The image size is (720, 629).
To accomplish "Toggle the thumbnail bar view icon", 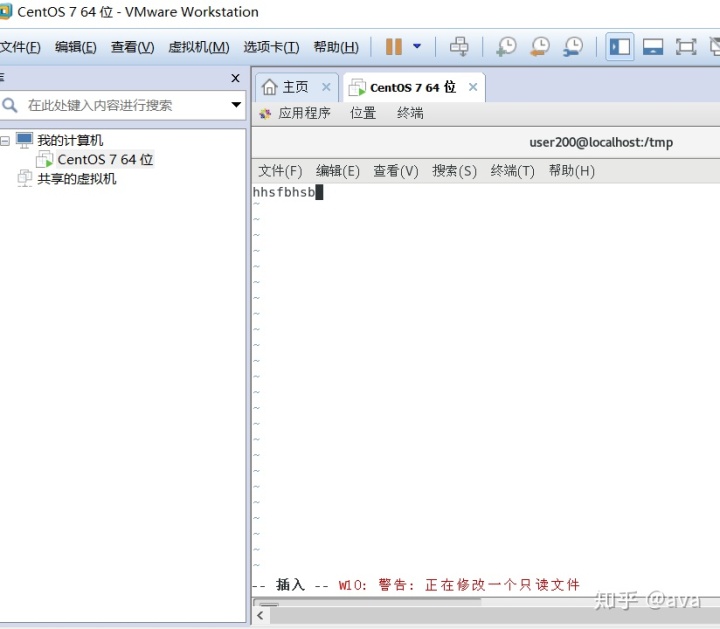I will coord(652,47).
